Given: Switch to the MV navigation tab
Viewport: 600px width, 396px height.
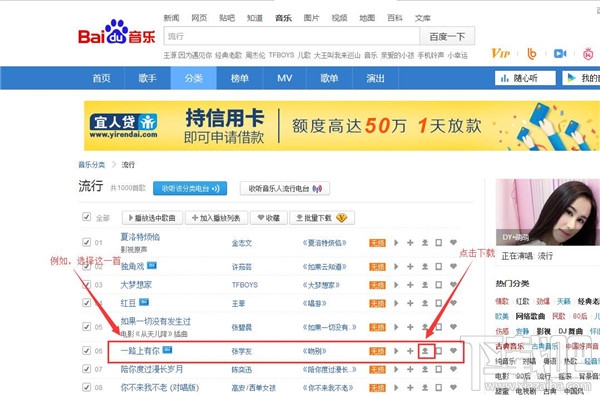Looking at the screenshot, I should [285, 78].
